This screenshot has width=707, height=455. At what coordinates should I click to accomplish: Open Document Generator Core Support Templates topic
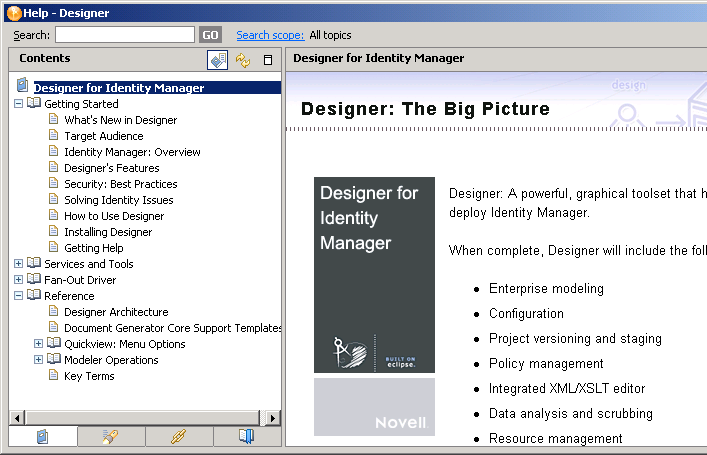click(173, 328)
